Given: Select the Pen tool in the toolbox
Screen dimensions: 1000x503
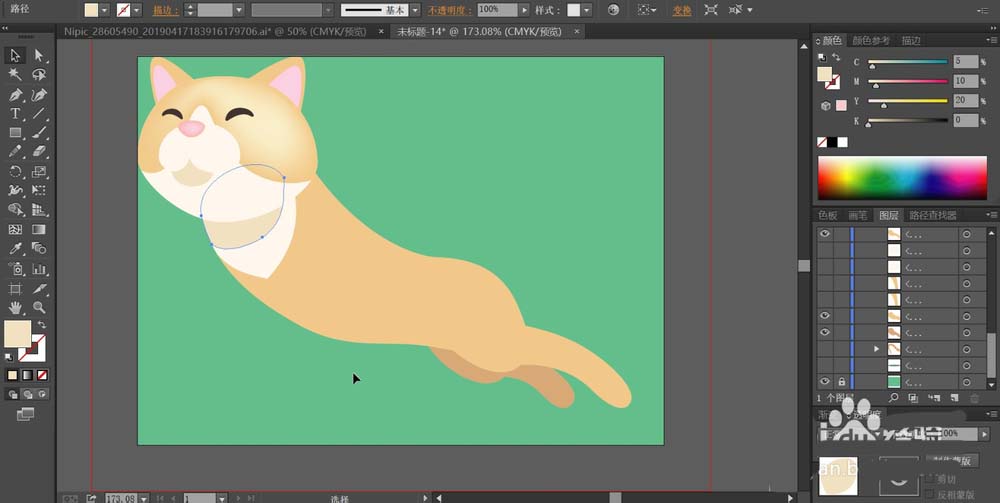Looking at the screenshot, I should pyautogui.click(x=15, y=95).
